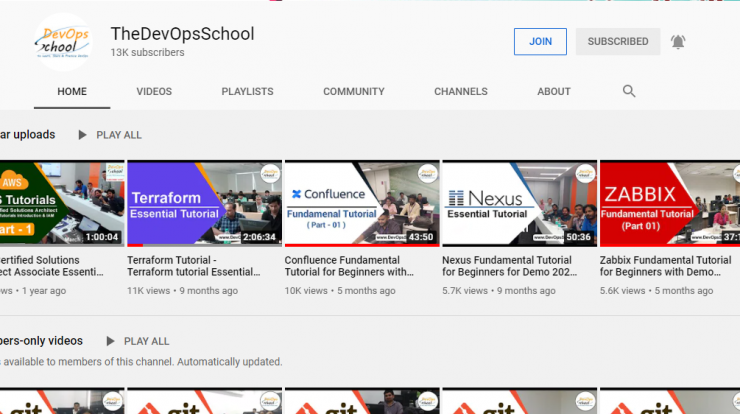Switch to the HOME tab
This screenshot has width=740, height=414.
pos(72,92)
